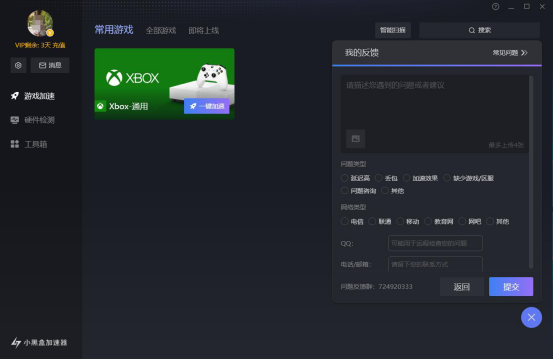The image size is (553, 360).
Task: Click the image upload icon in feedback box
Action: pyautogui.click(x=356, y=139)
